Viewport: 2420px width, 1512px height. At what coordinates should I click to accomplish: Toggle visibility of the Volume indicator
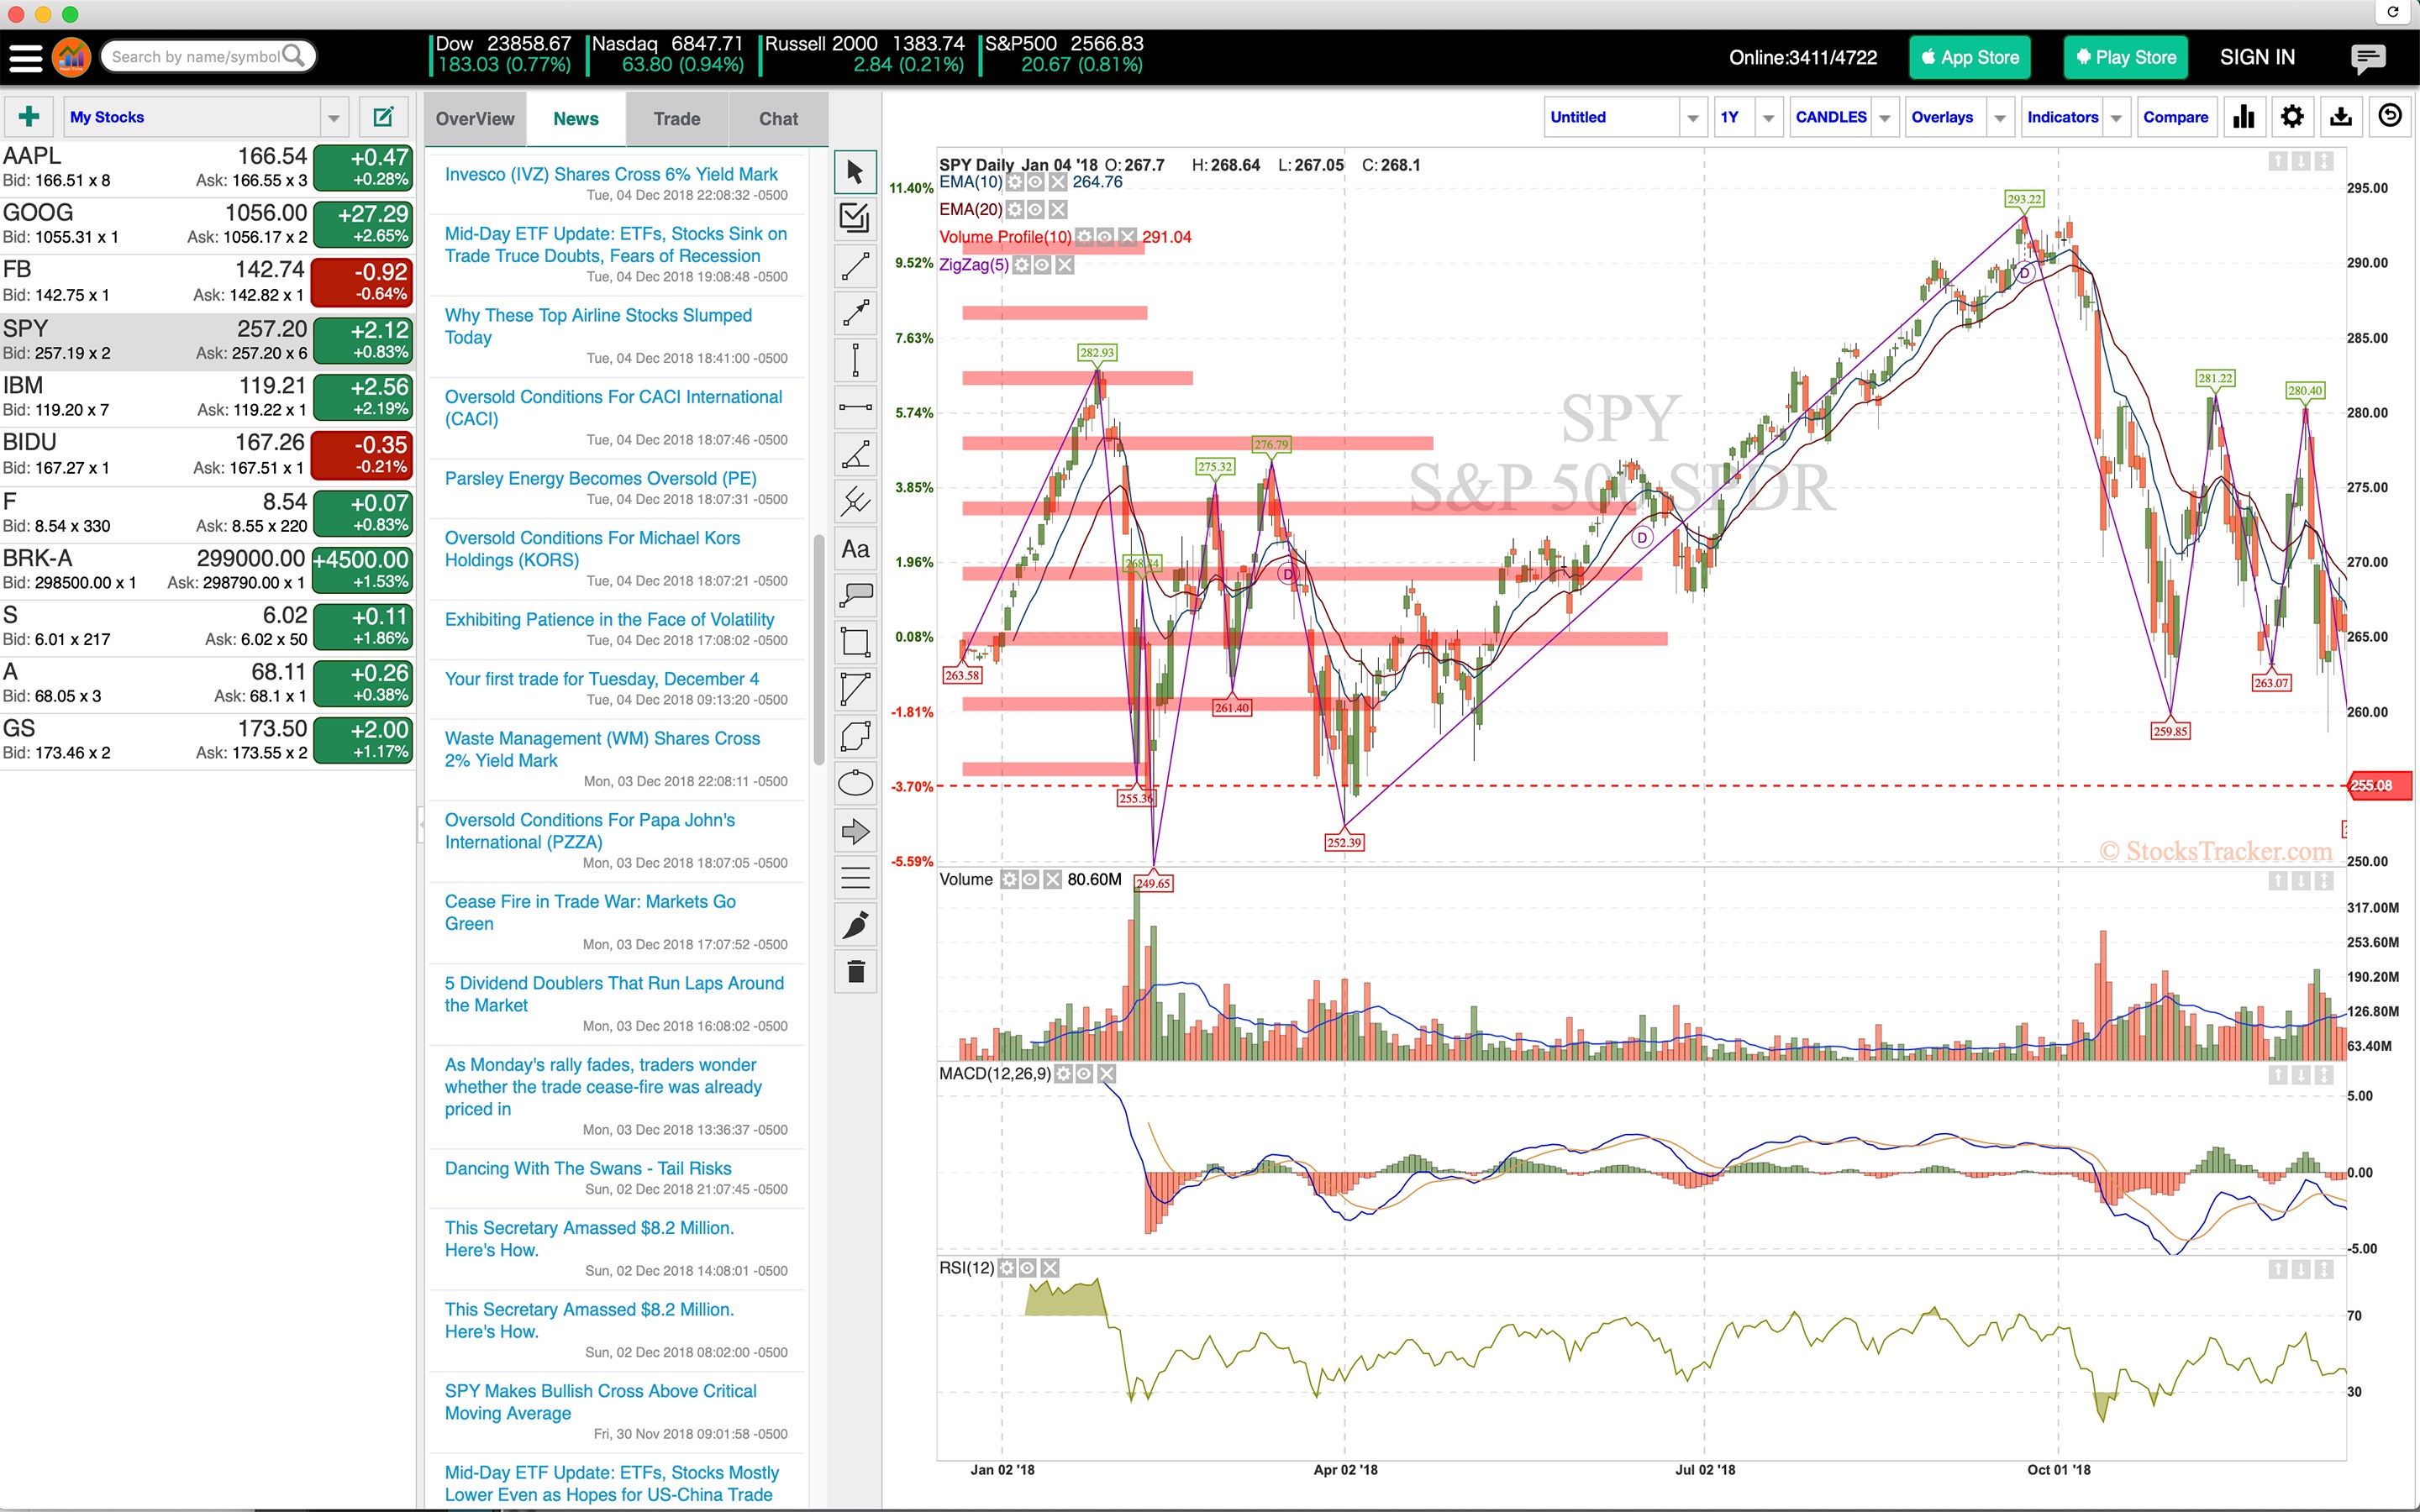[x=1031, y=880]
